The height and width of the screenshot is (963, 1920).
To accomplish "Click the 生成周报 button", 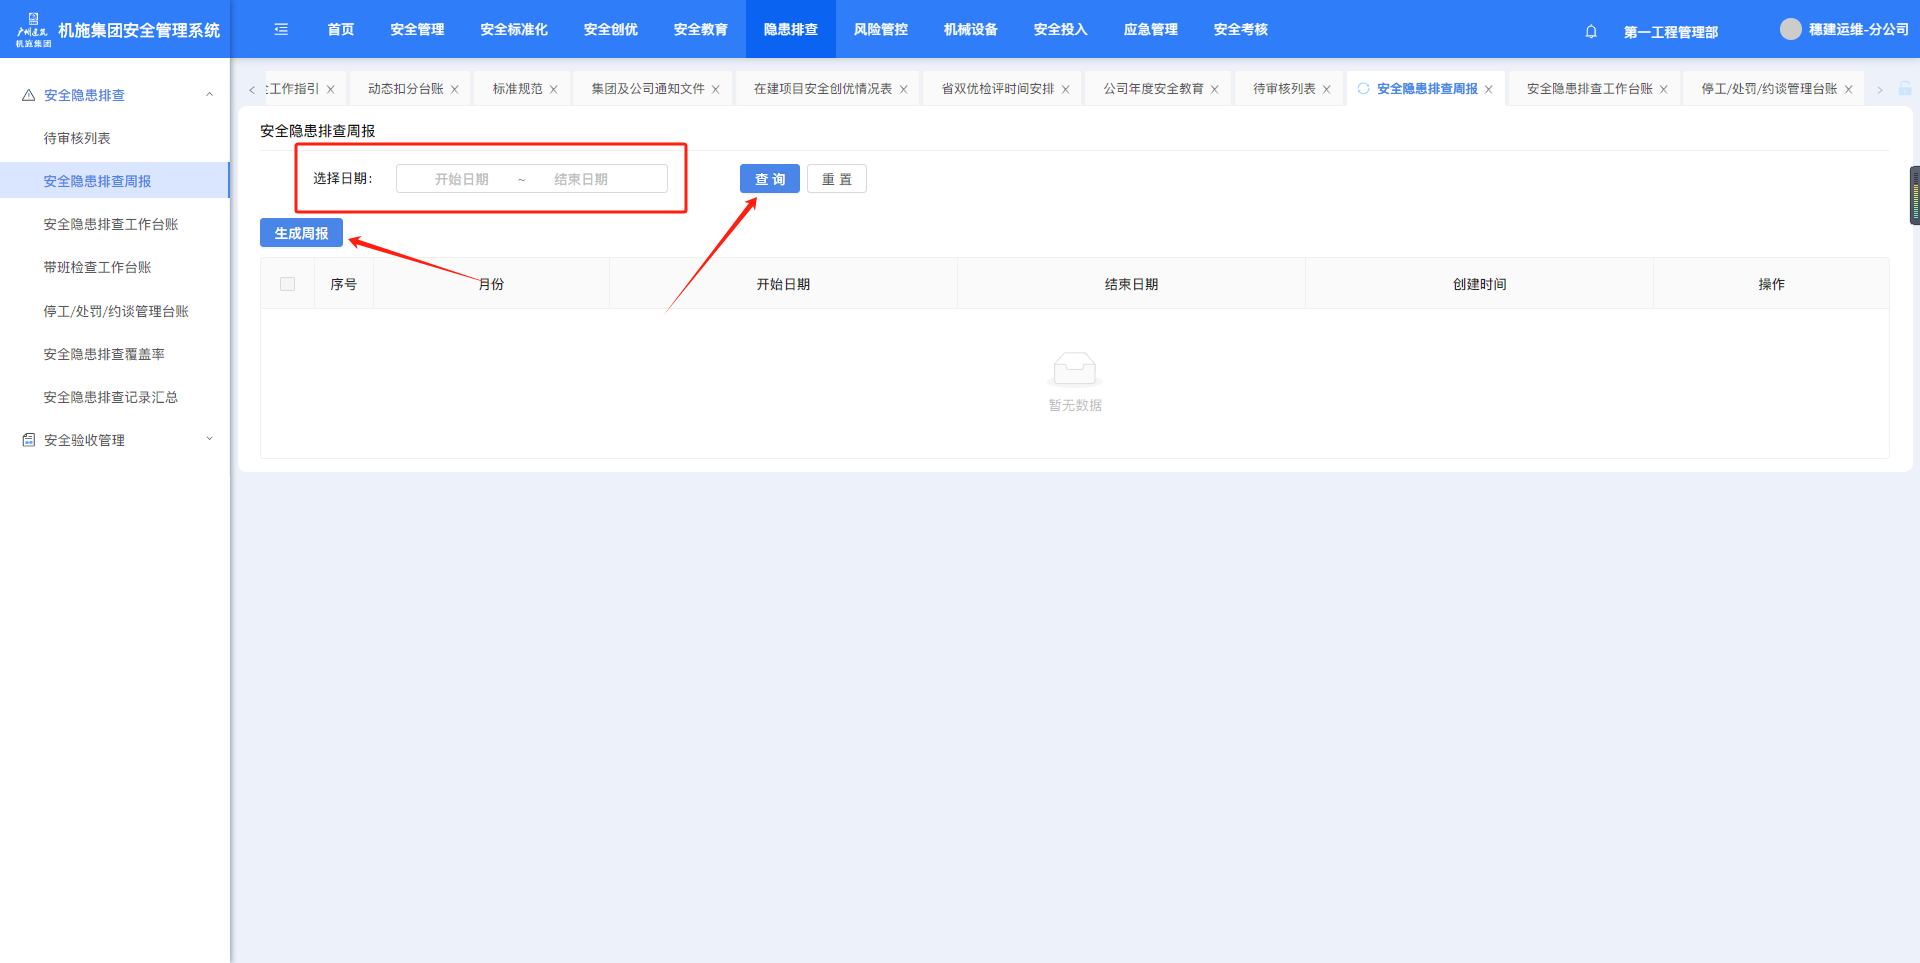I will click(301, 233).
